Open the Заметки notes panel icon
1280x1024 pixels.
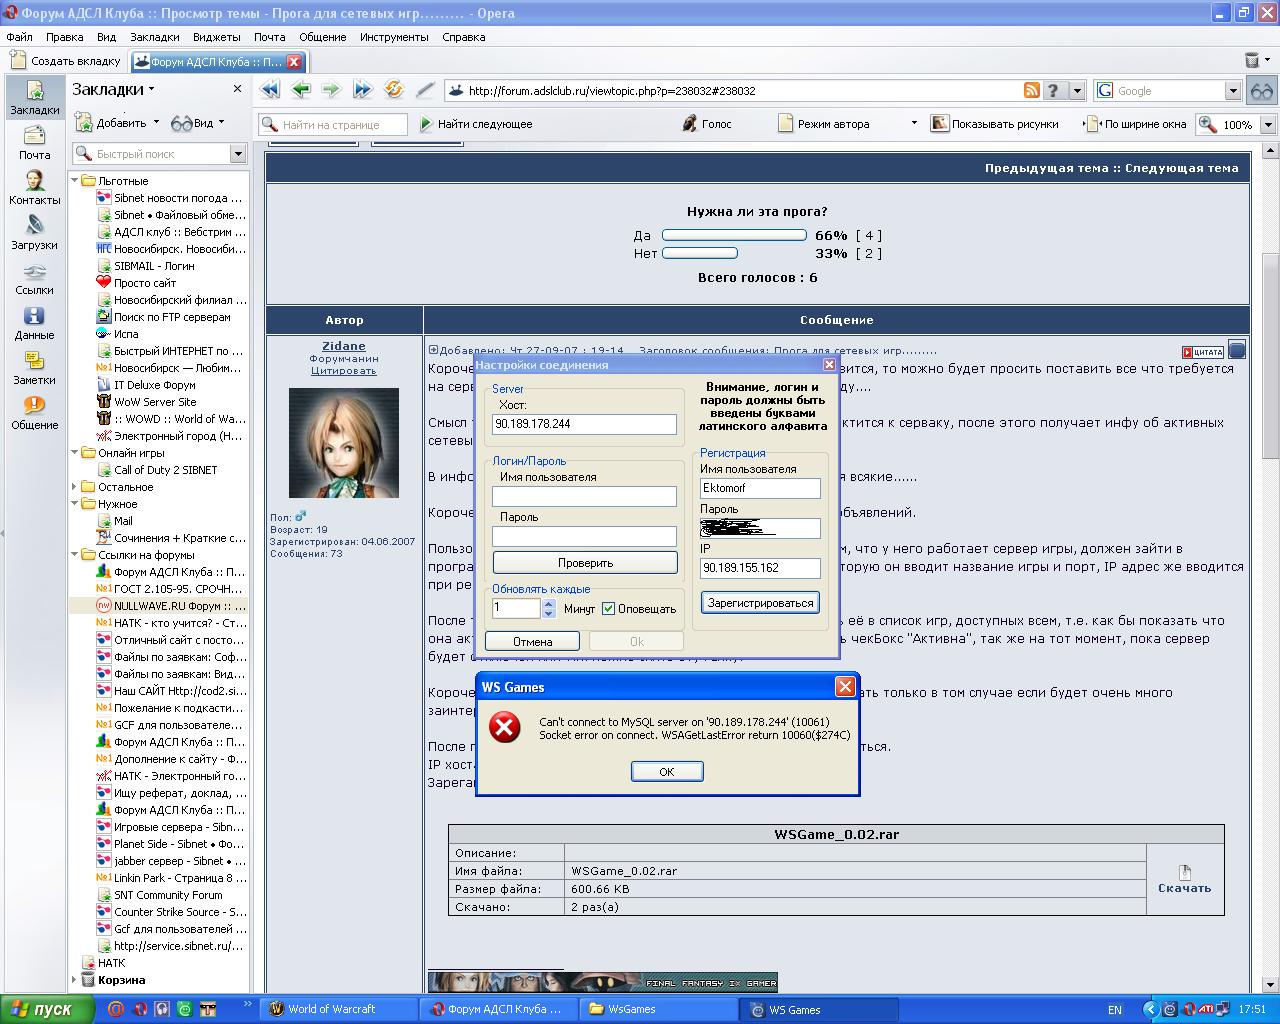[x=34, y=368]
